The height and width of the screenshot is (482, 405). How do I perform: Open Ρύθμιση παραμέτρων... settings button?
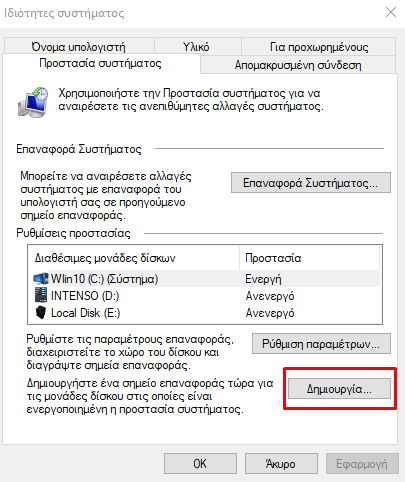[321, 343]
